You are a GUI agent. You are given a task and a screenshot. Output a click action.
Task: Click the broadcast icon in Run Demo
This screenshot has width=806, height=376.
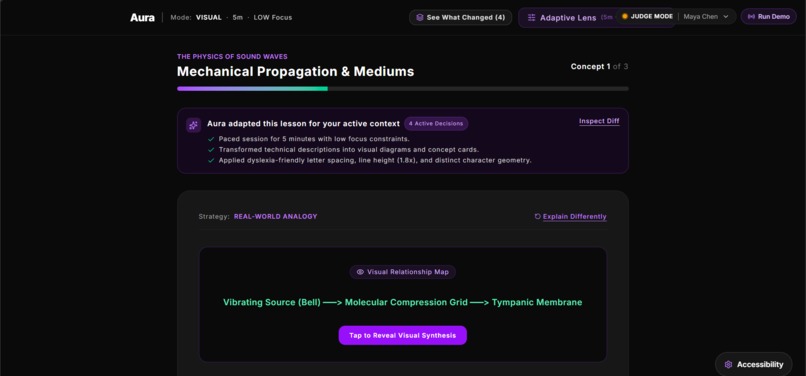(x=751, y=16)
